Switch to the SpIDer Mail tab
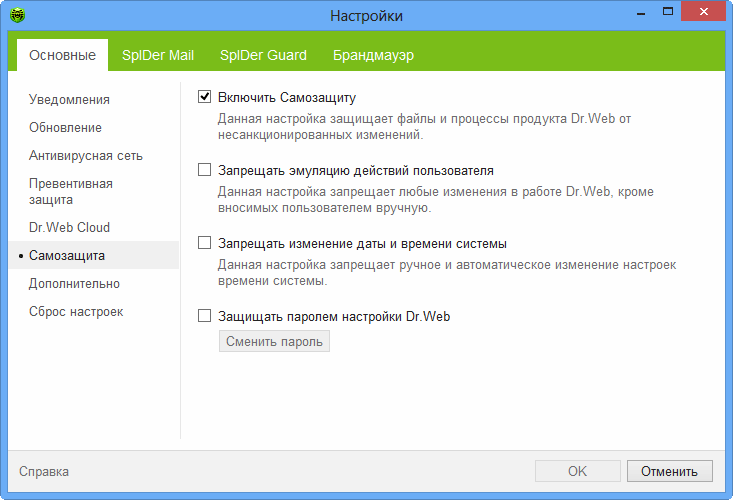The height and width of the screenshot is (500, 733). coord(158,55)
